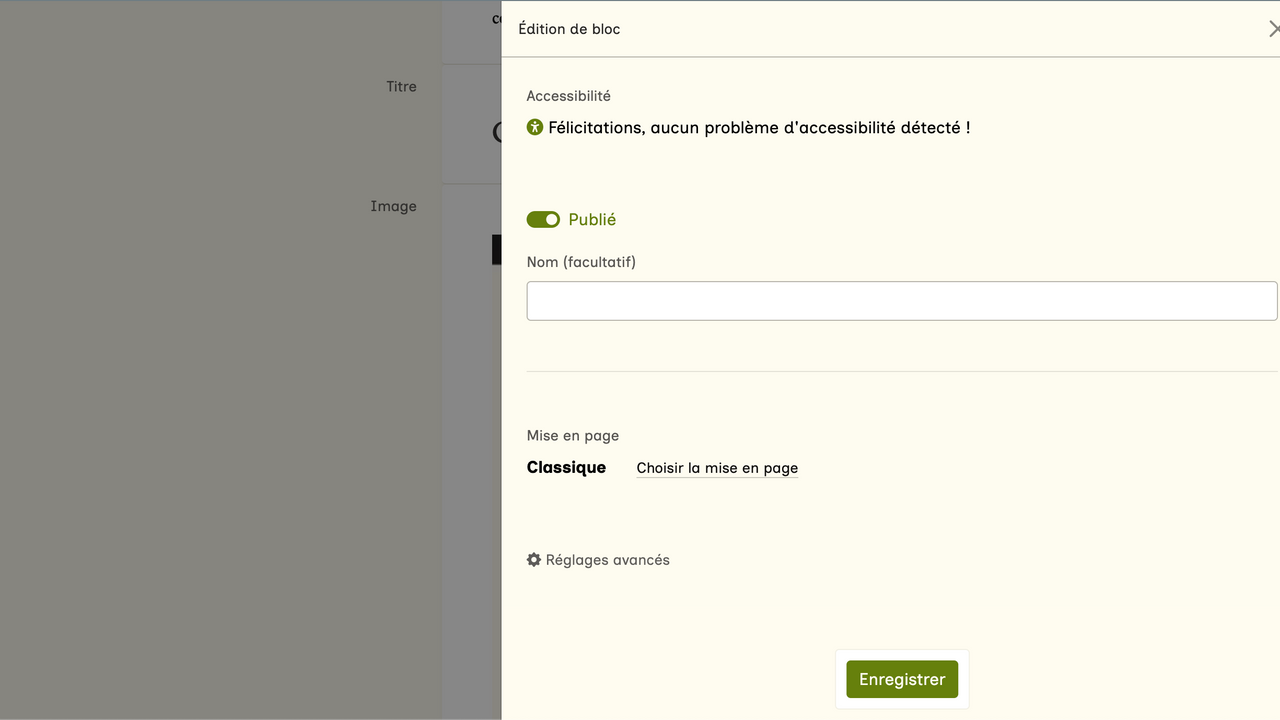Click the Accessibilité section heading
The image size is (1280, 720).
[568, 96]
